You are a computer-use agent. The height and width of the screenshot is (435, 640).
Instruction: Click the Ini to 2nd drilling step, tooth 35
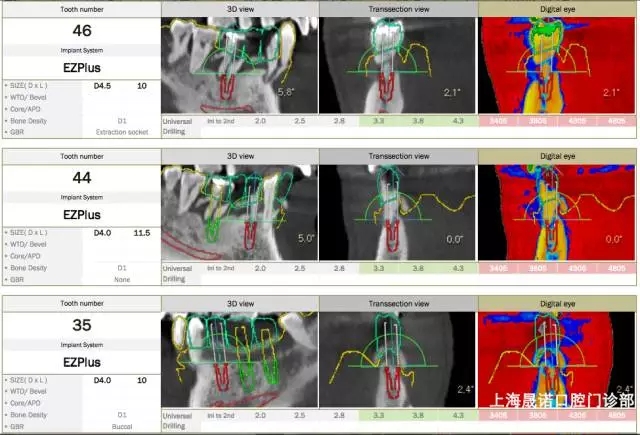click(221, 414)
